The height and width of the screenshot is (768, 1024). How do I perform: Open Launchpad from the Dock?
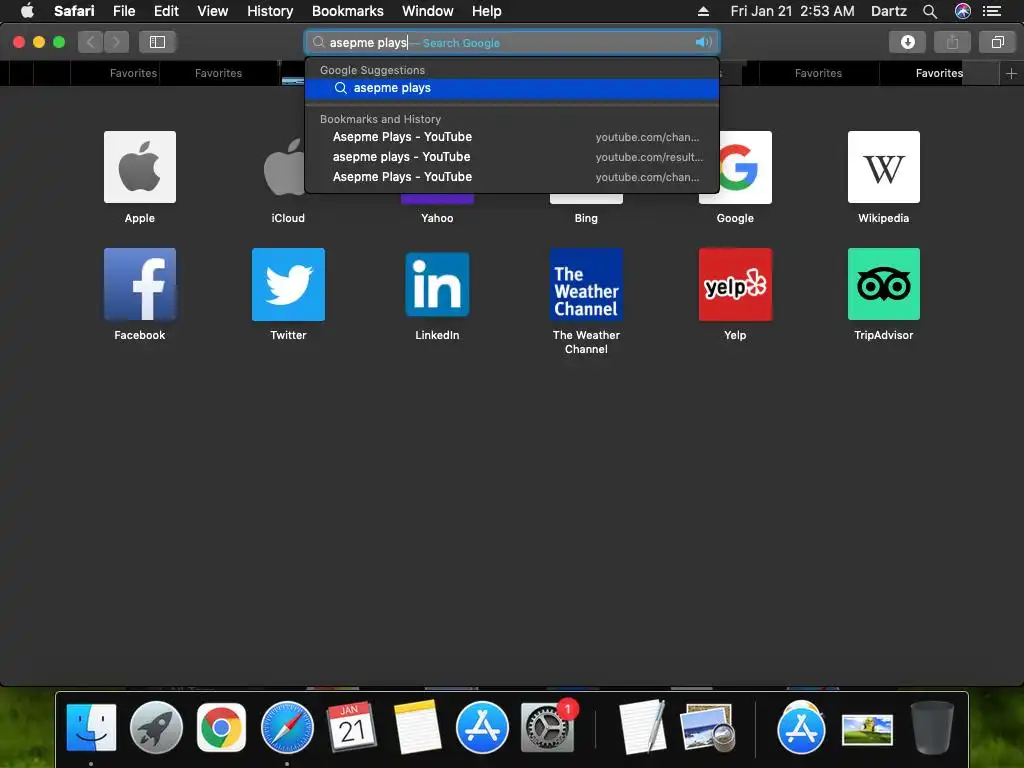click(x=156, y=728)
